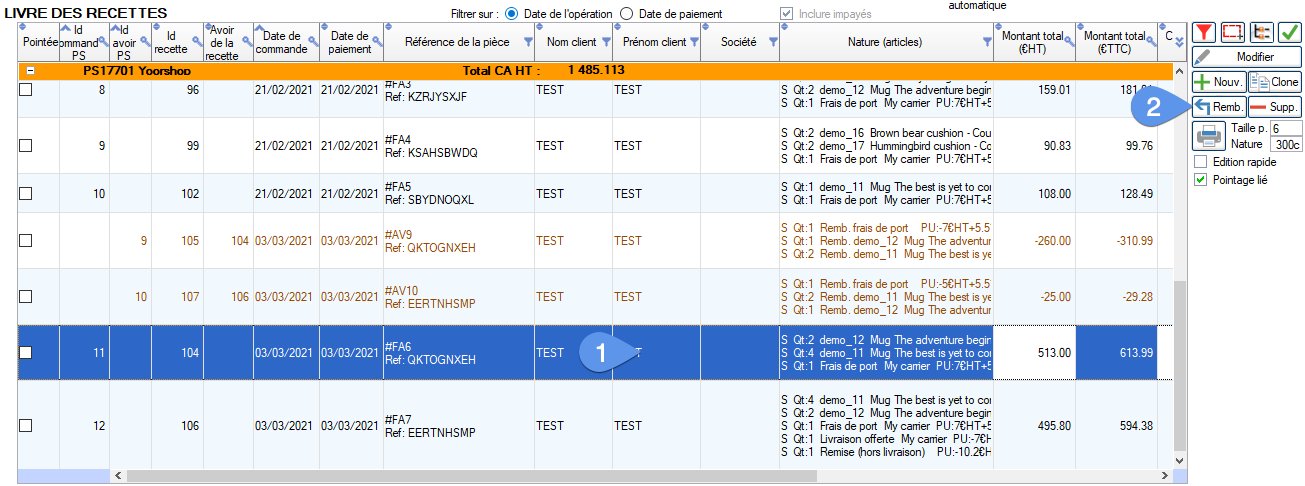Image resolution: width=1305 pixels, height=486 pixels.
Task: Select the Date de paiement radio button
Action: pos(627,14)
